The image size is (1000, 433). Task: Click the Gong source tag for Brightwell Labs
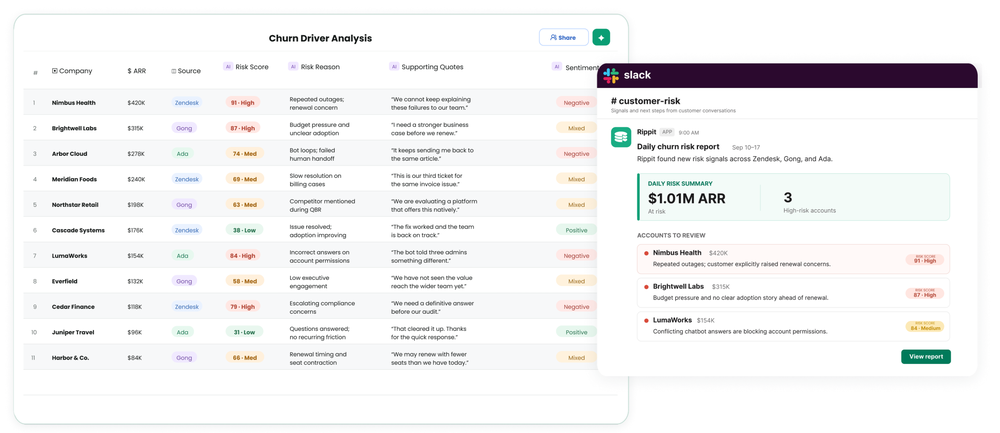(184, 128)
